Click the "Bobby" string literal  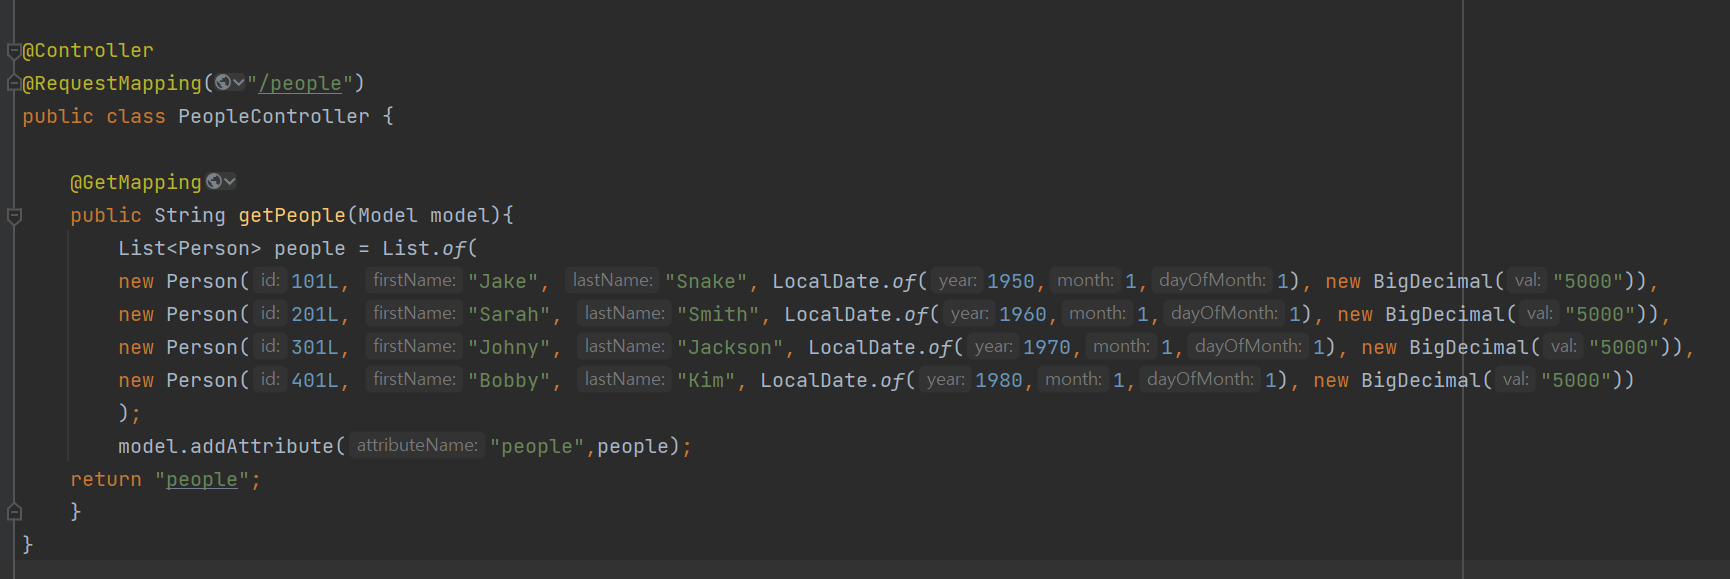(509, 380)
